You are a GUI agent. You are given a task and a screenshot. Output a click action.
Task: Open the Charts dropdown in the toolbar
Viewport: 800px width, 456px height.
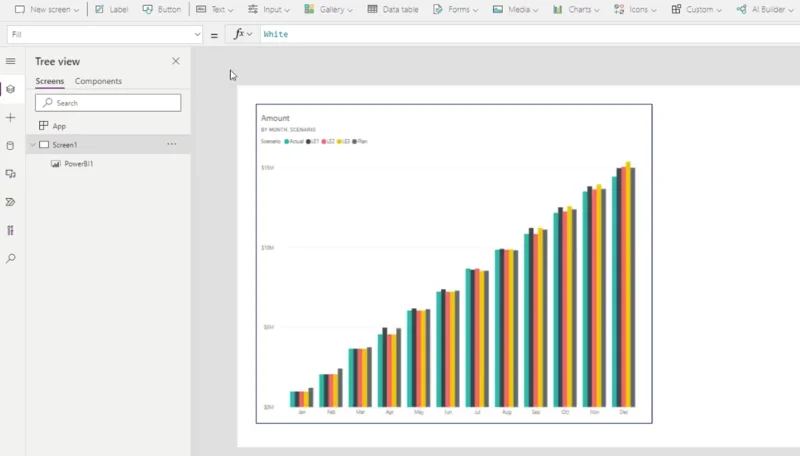click(576, 9)
